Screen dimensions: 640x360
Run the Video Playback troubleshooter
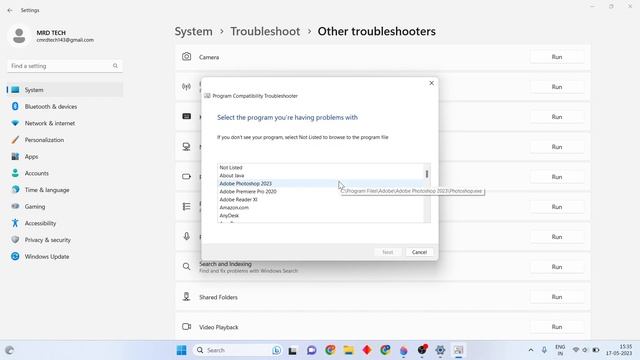tap(557, 327)
